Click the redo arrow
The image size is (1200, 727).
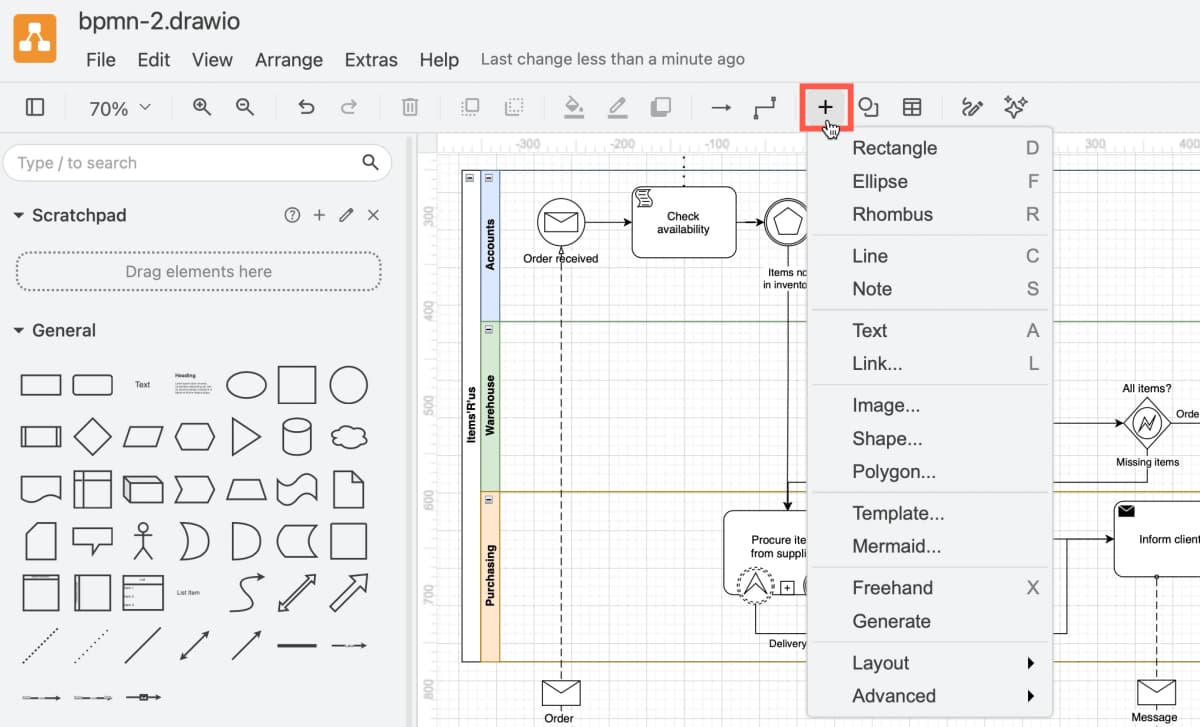pyautogui.click(x=349, y=107)
